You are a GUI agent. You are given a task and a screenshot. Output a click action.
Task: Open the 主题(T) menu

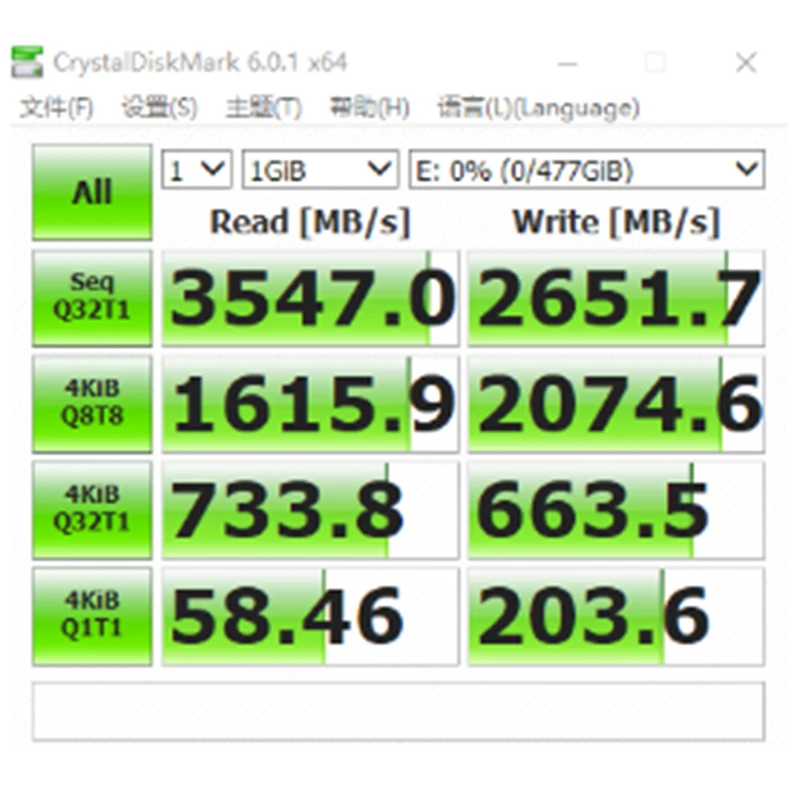(264, 108)
